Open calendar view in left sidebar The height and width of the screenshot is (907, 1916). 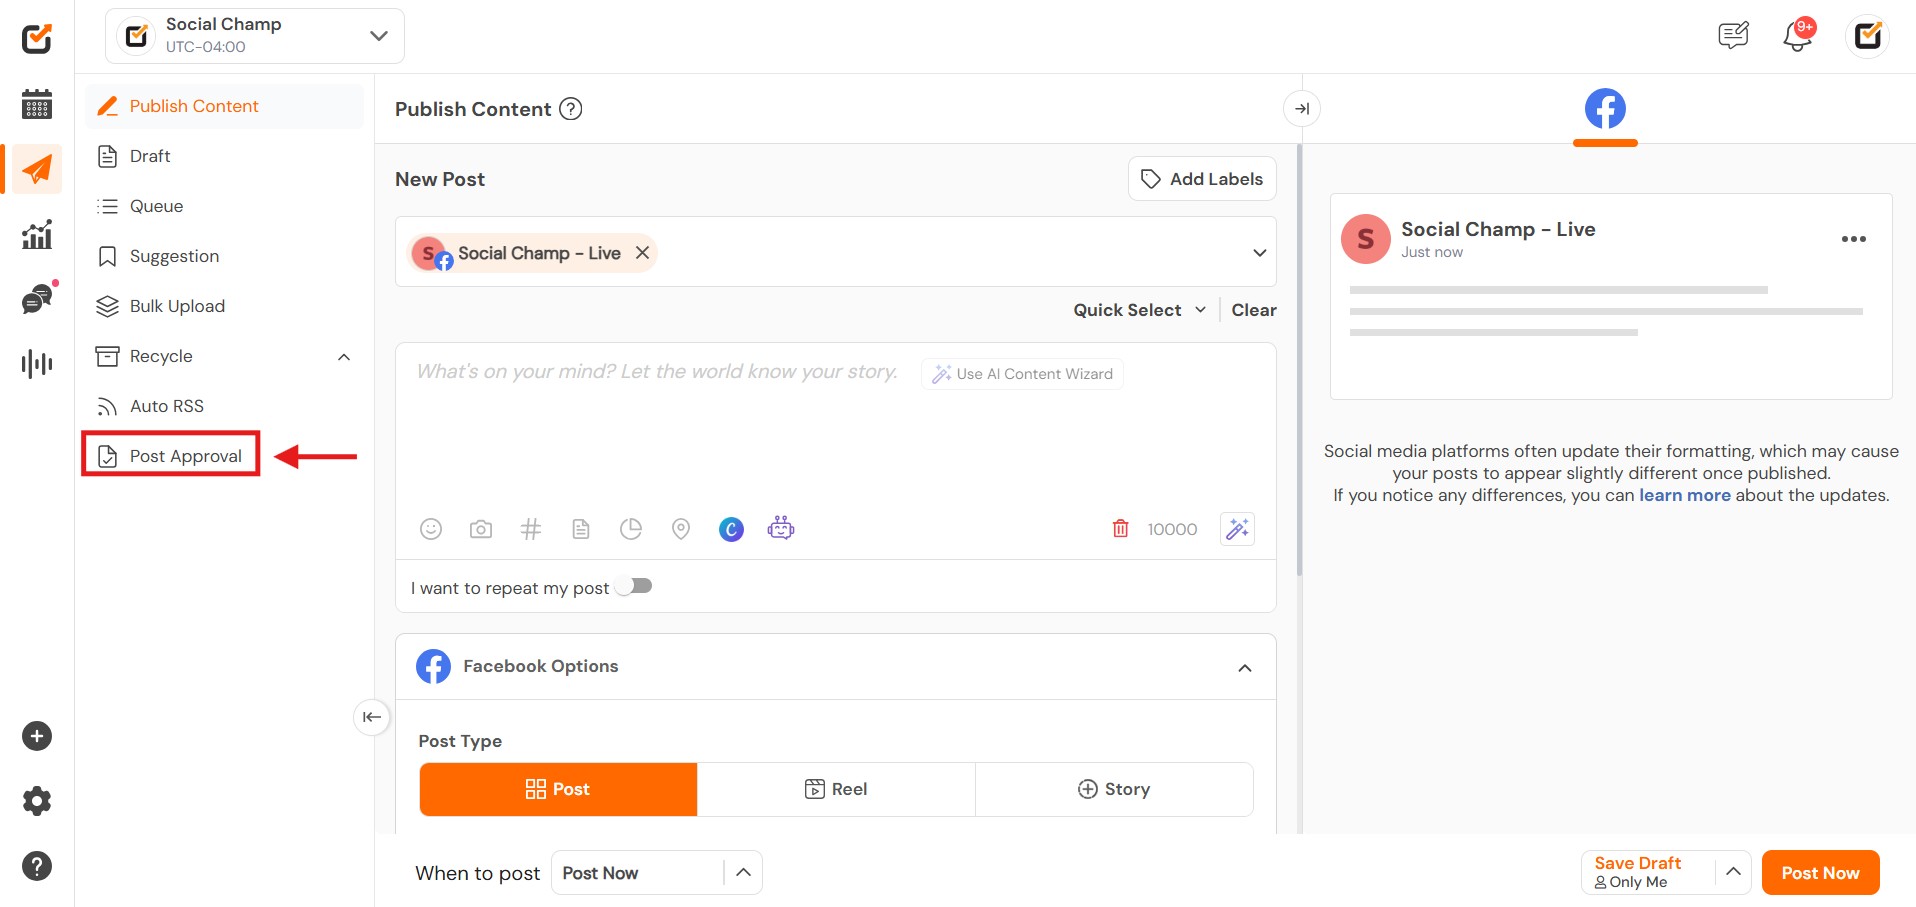(37, 104)
